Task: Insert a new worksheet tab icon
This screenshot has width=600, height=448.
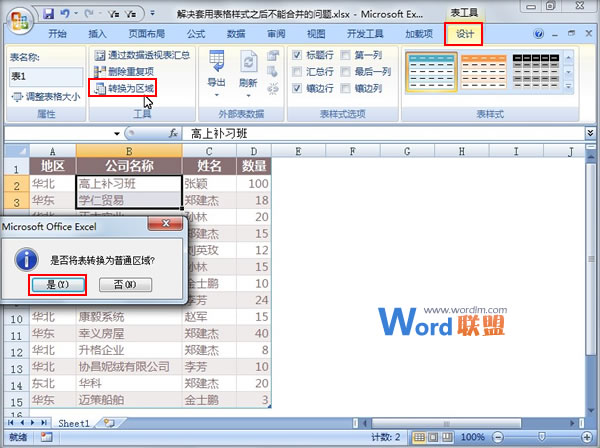Action: 109,423
